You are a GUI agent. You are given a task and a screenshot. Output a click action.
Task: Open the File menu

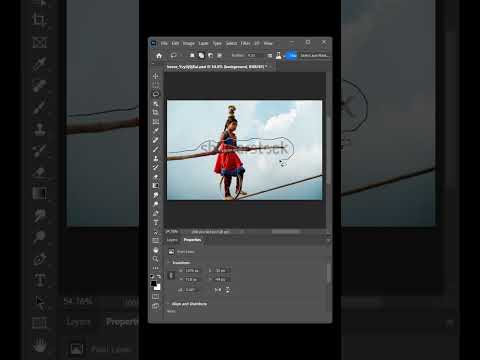tap(164, 43)
